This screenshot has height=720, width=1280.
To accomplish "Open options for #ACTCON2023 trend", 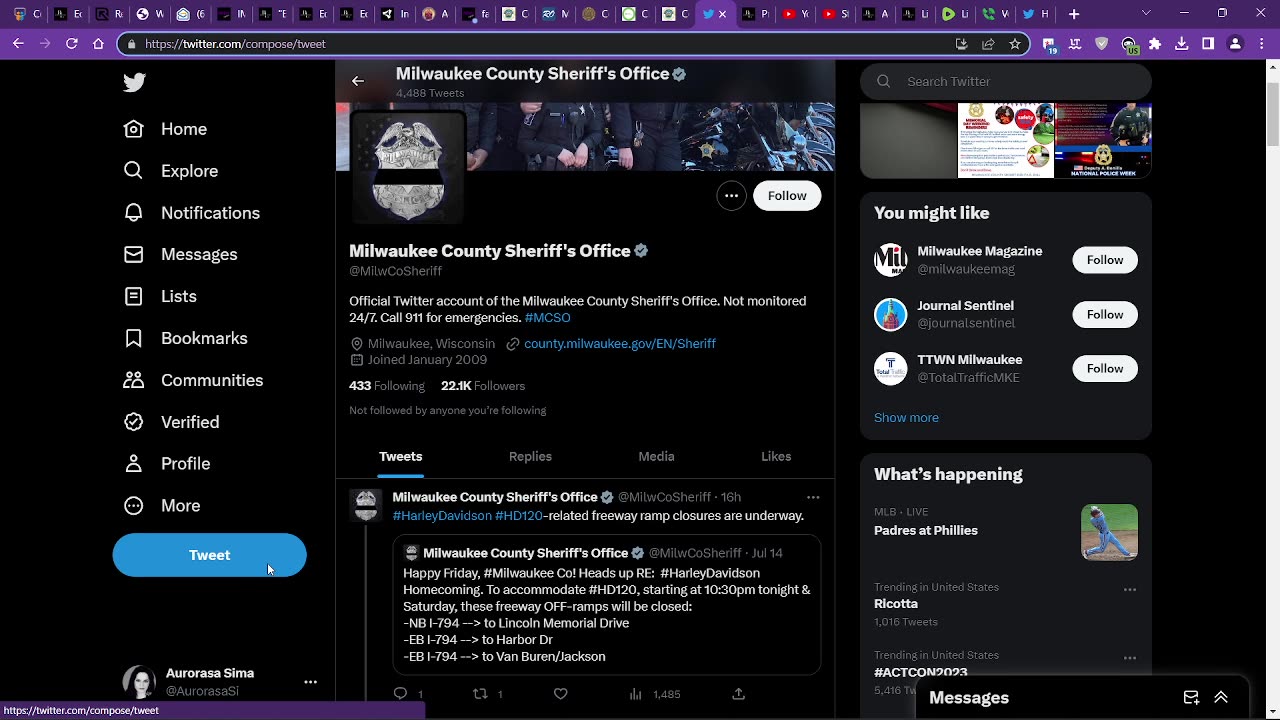I will pos(1130,658).
